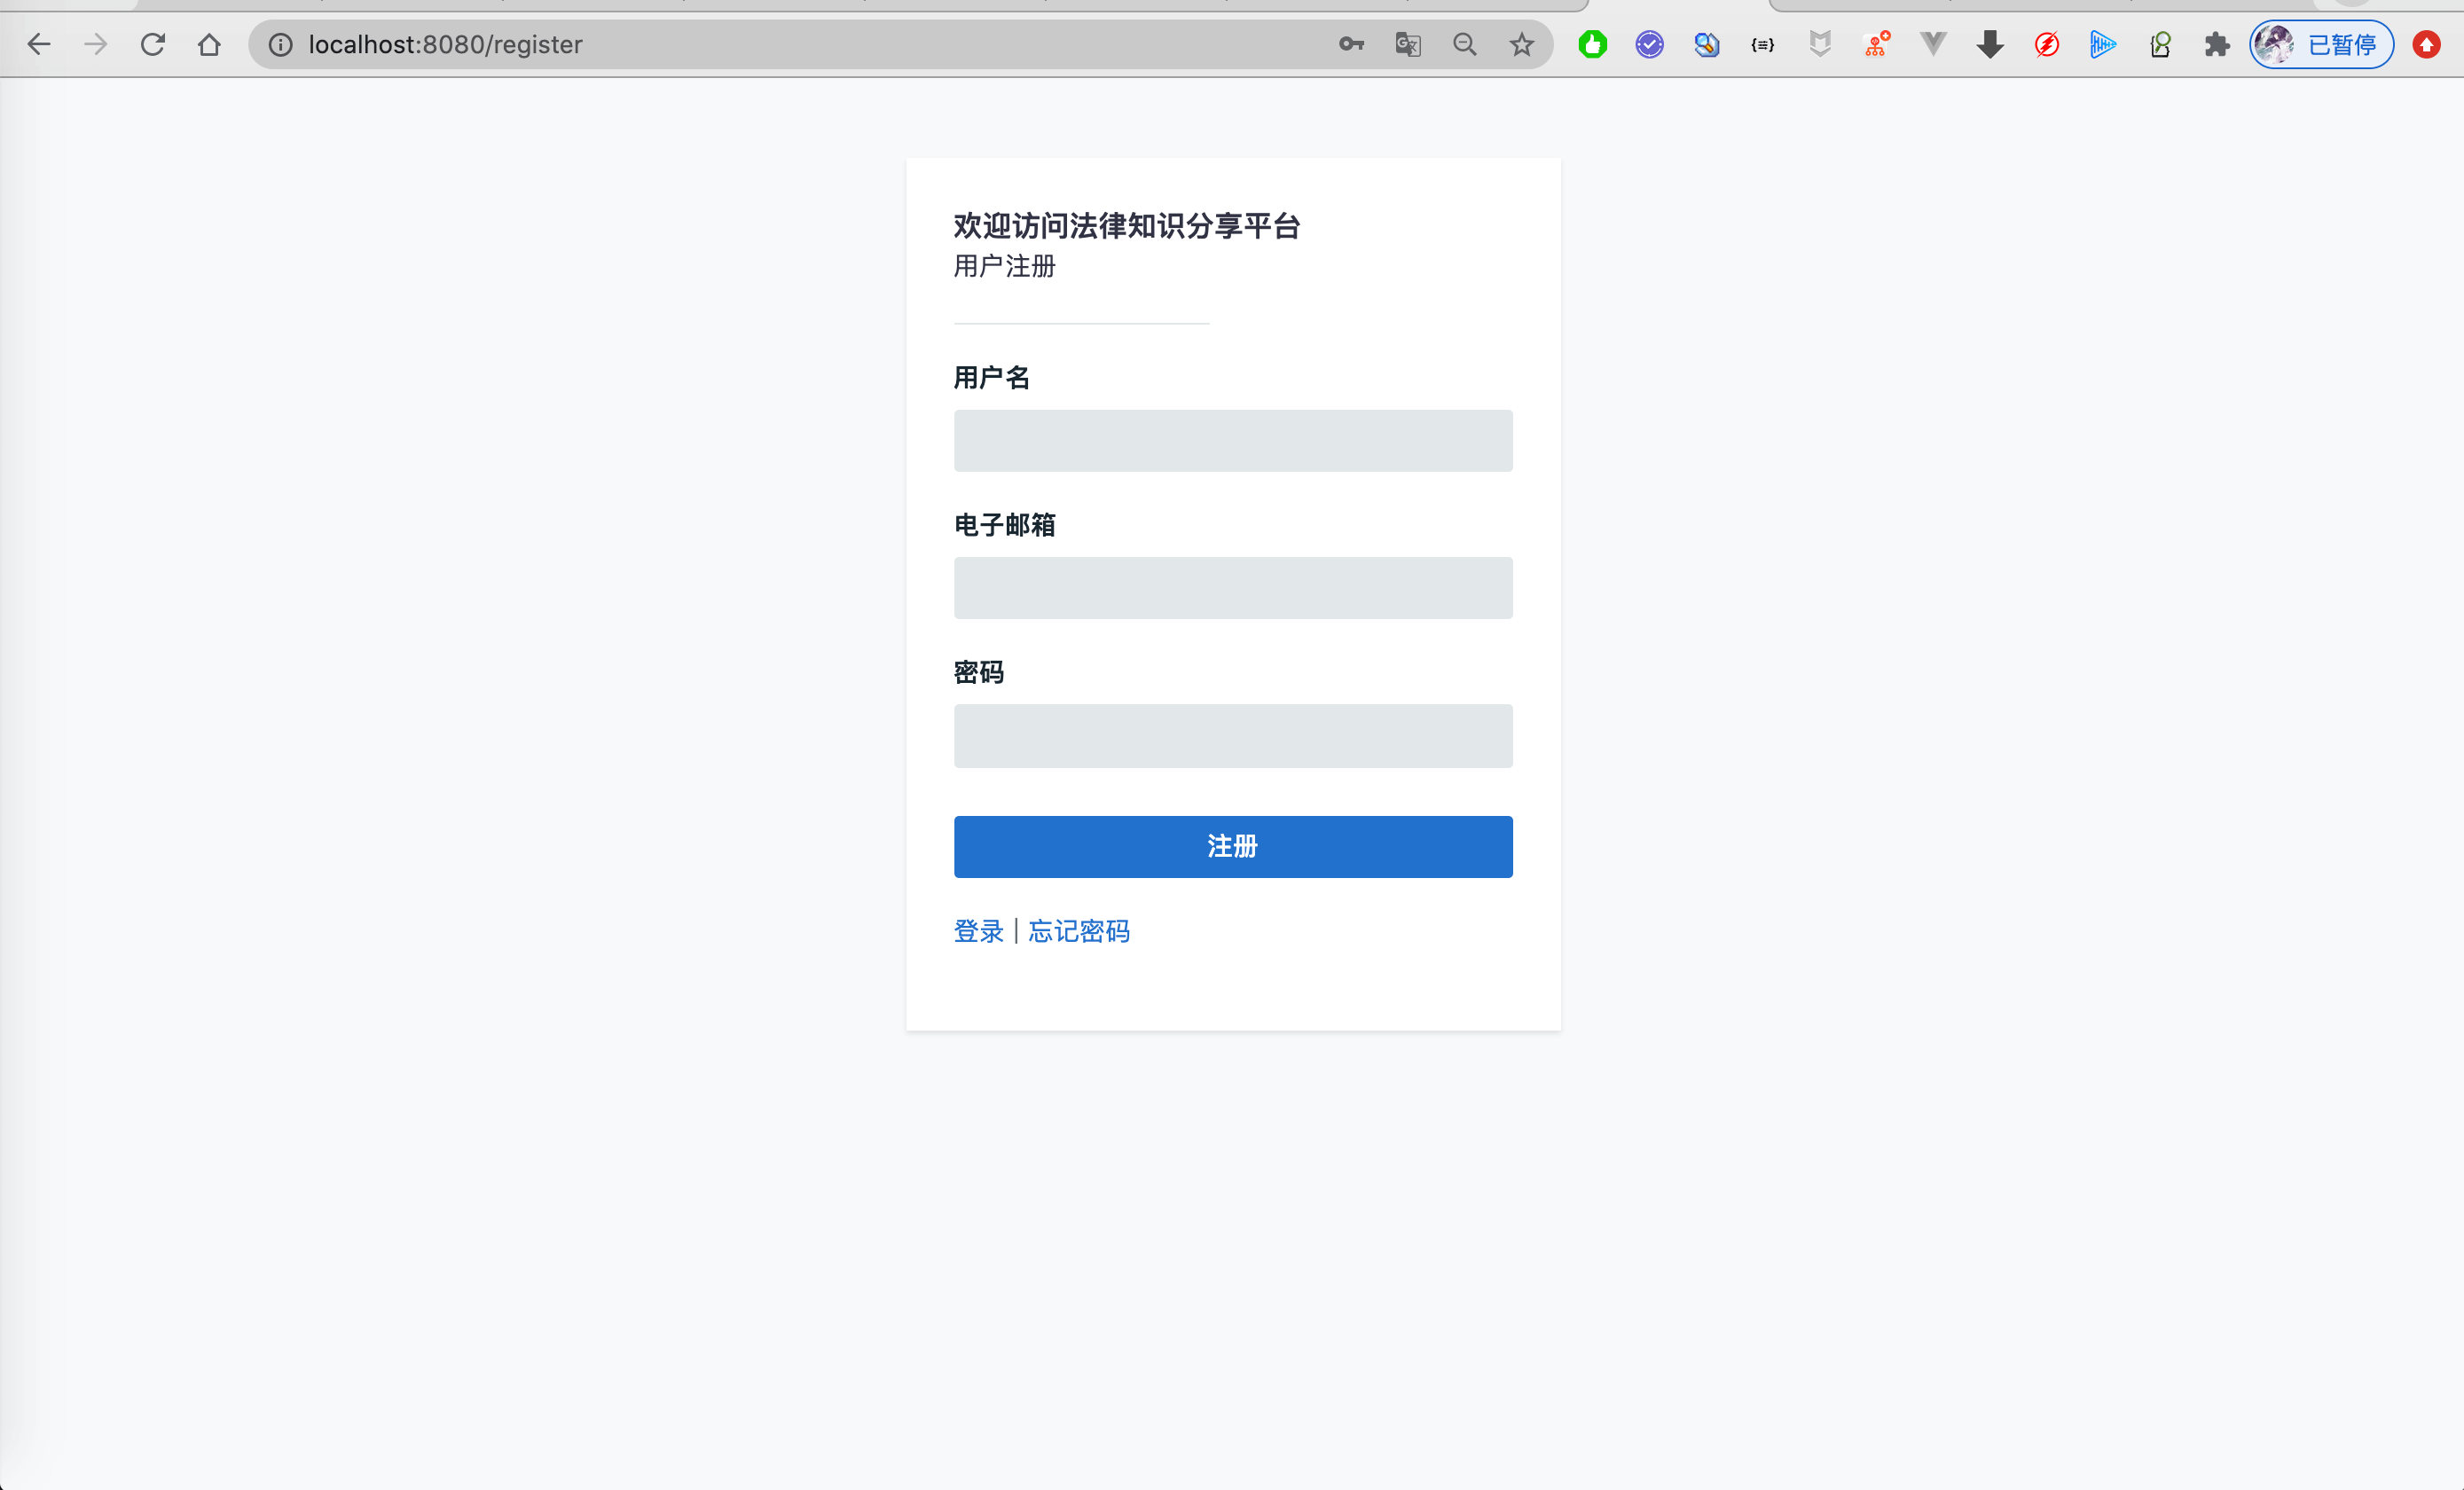Click the Vue devtools extension icon
The height and width of the screenshot is (1490, 2464).
click(1933, 44)
